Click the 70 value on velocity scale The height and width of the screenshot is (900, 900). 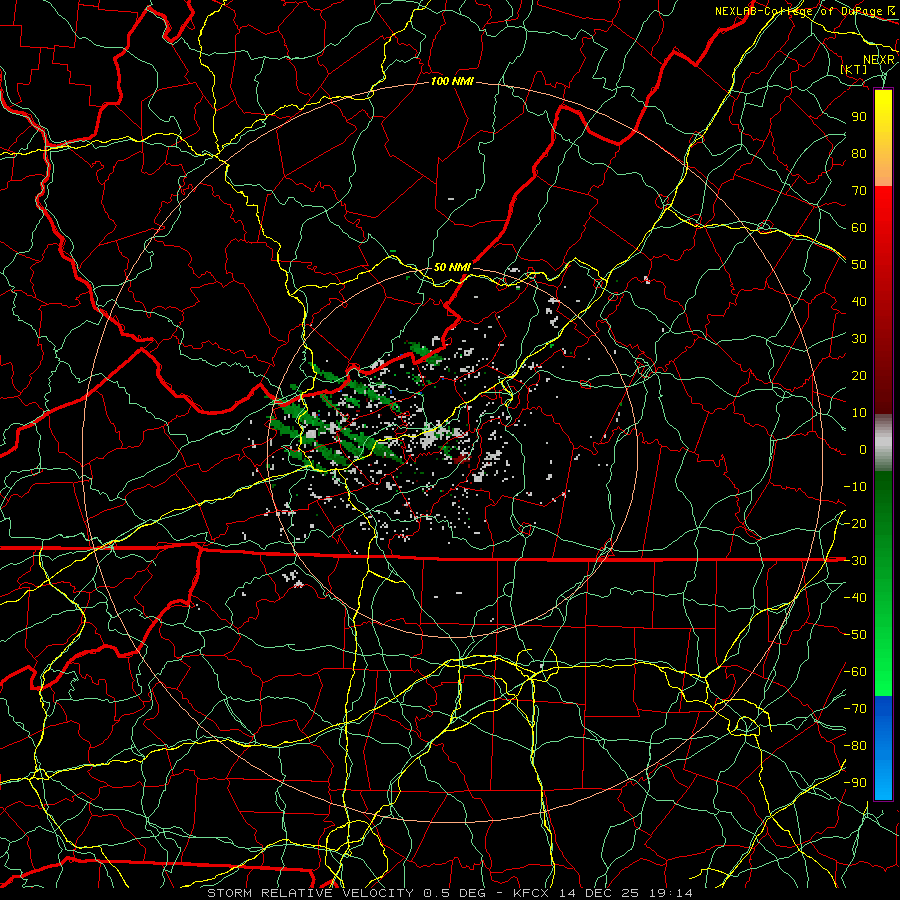859,191
